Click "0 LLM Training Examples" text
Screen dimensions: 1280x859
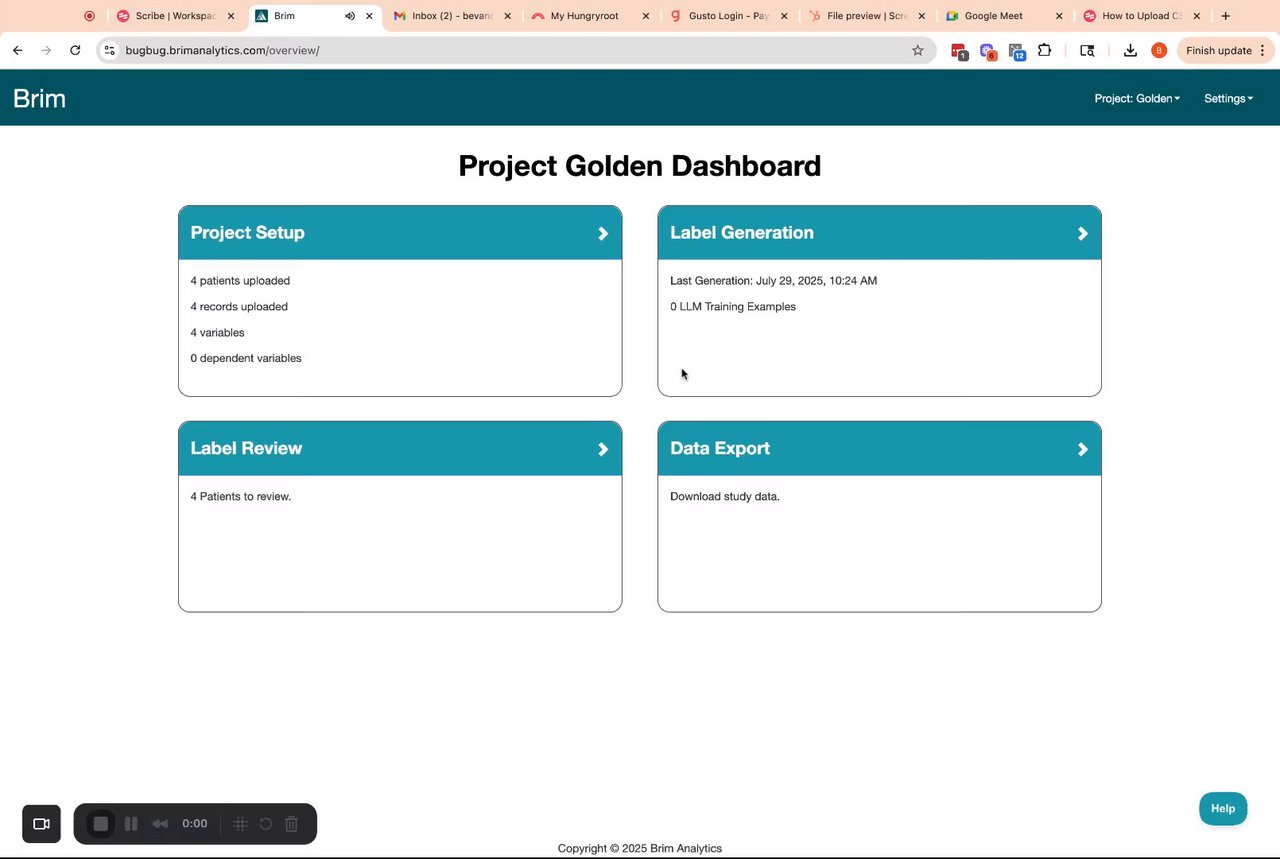pos(733,307)
